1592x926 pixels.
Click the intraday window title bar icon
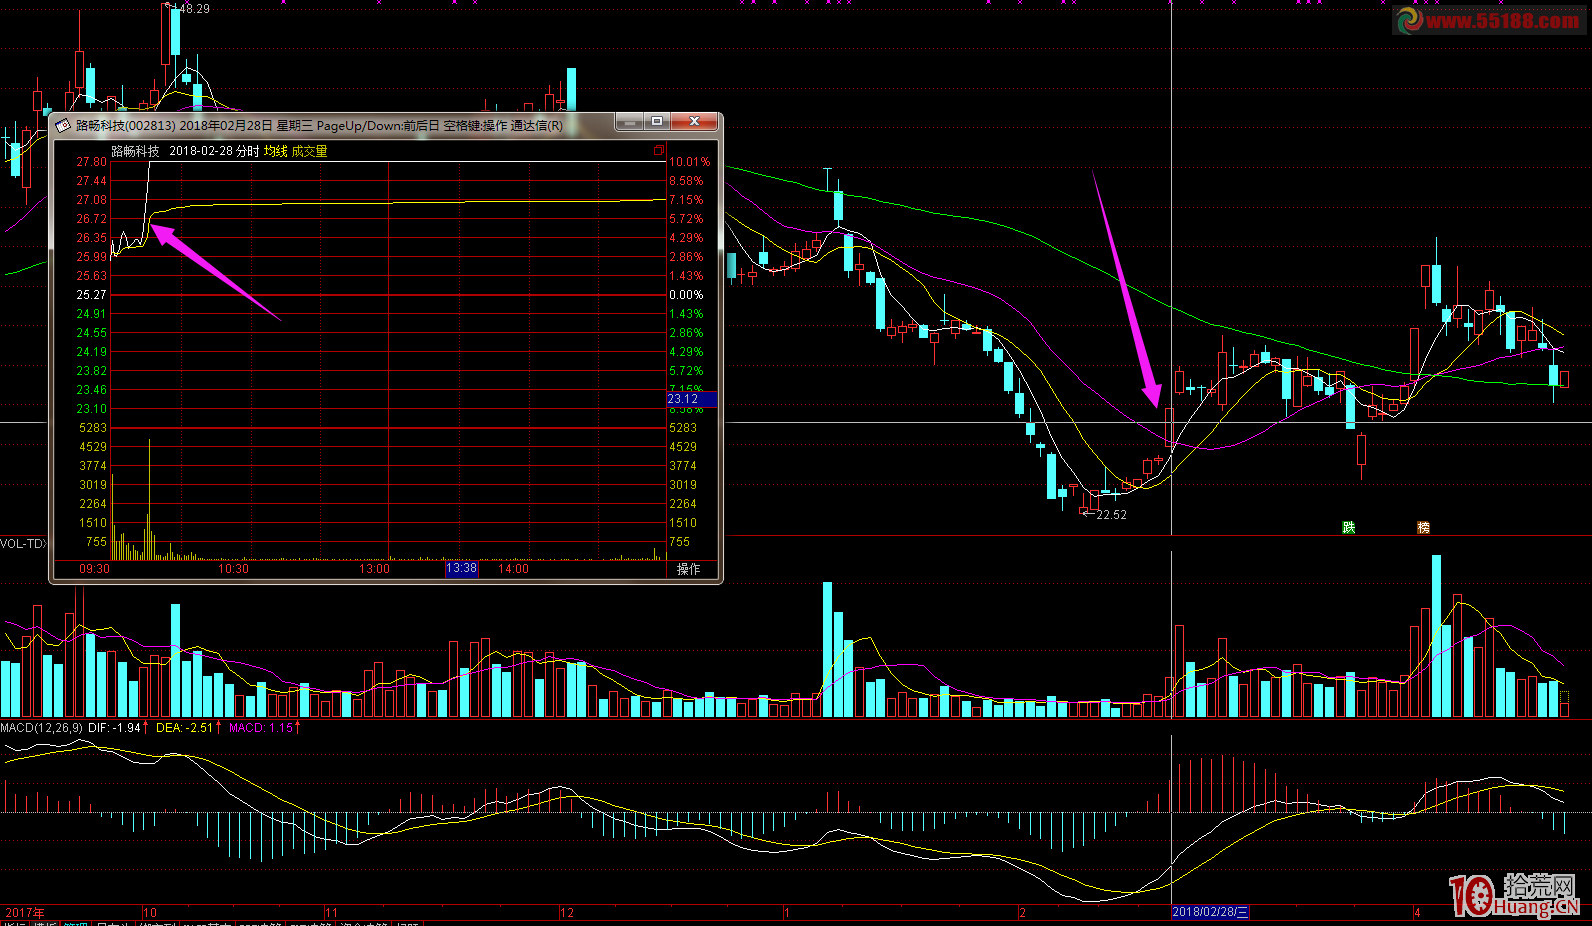coord(64,125)
